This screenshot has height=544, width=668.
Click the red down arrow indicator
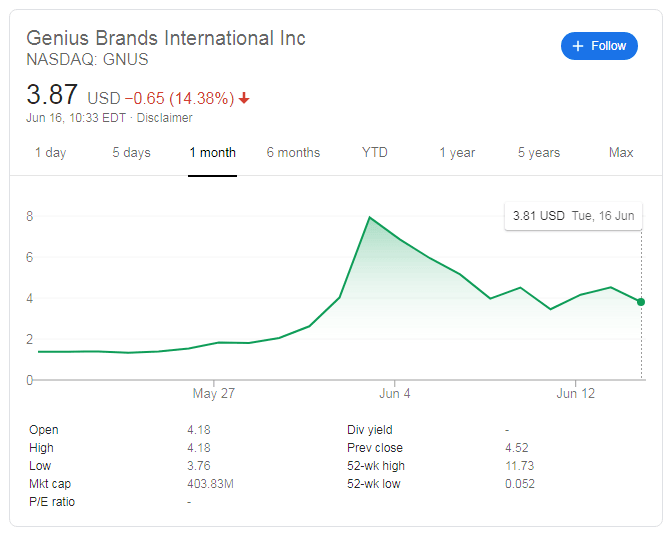(245, 99)
